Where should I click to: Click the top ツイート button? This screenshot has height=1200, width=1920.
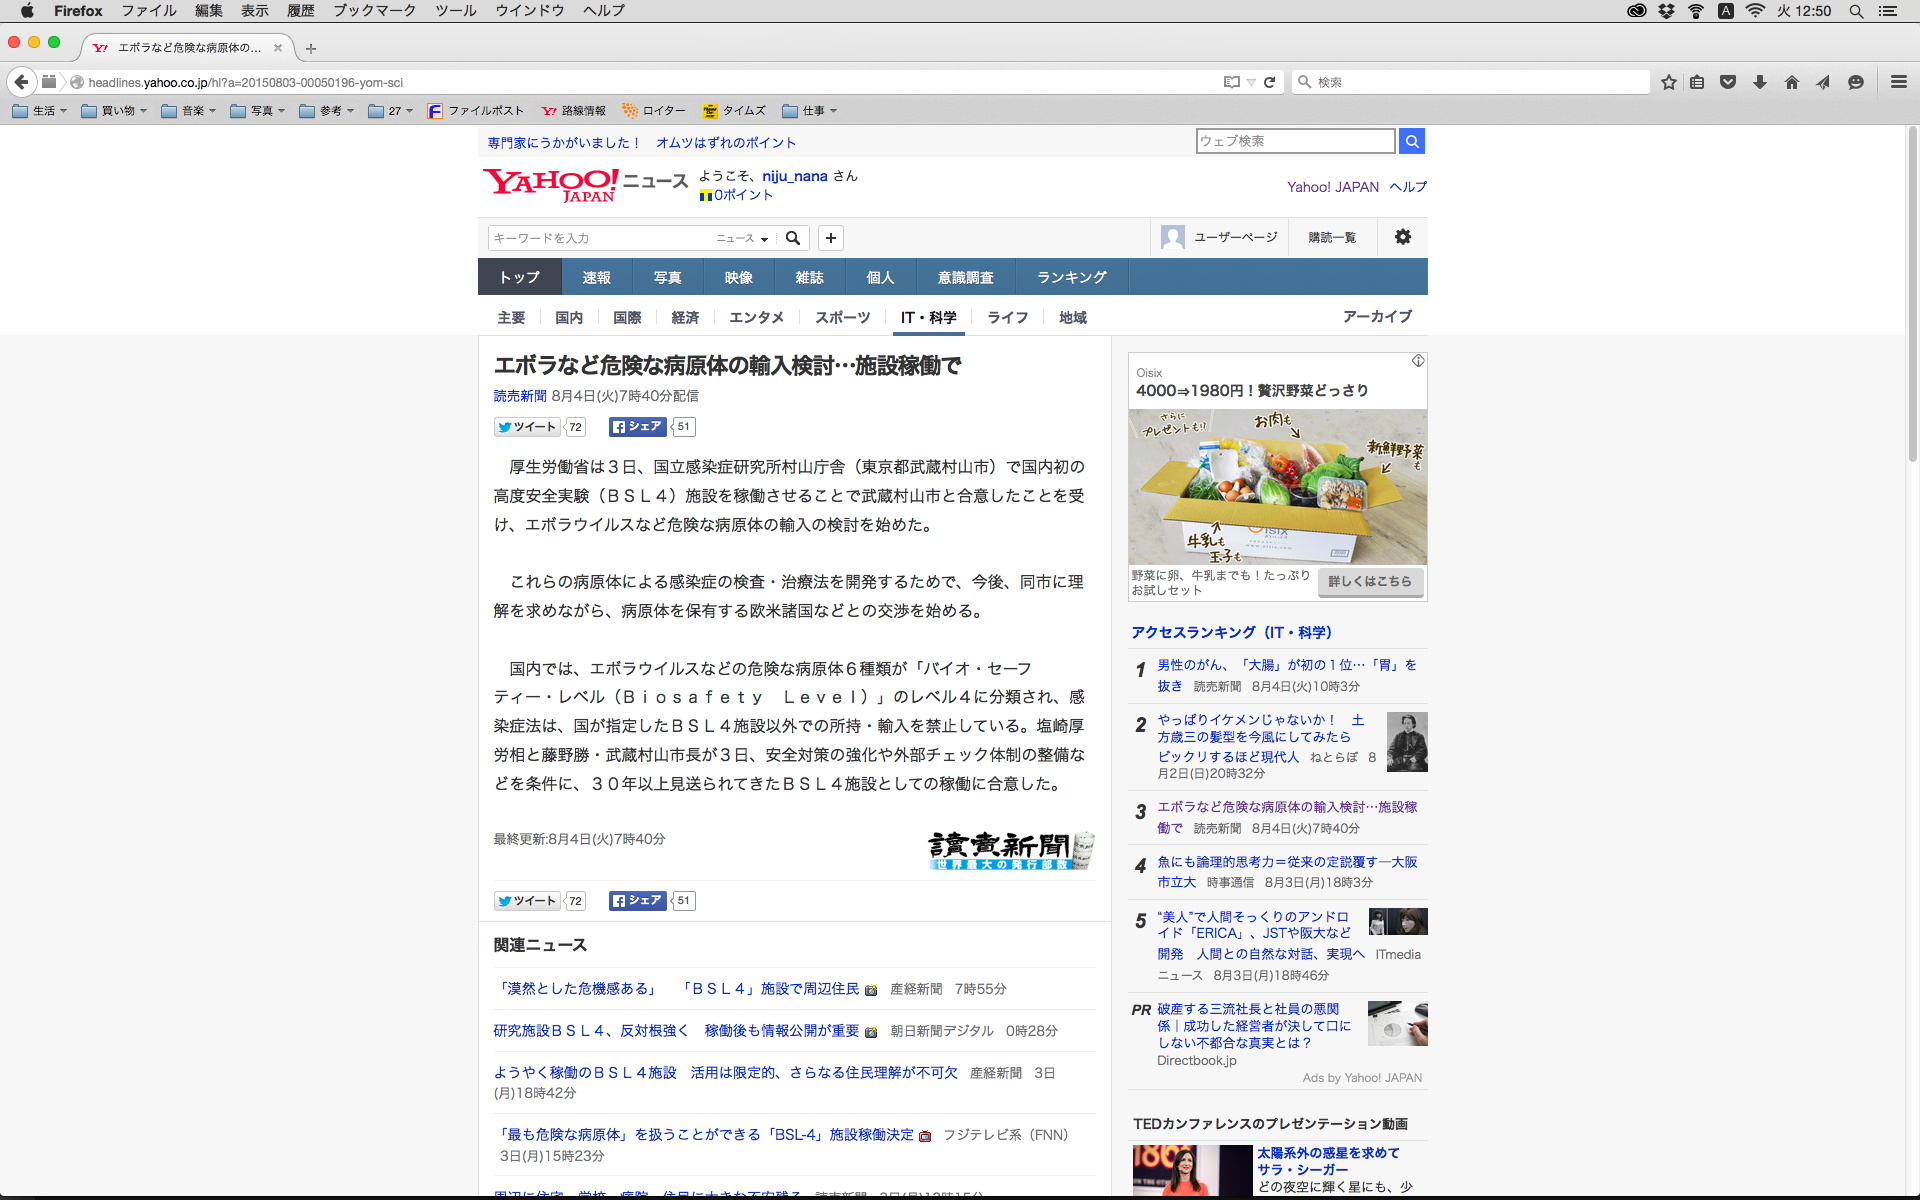(x=527, y=427)
